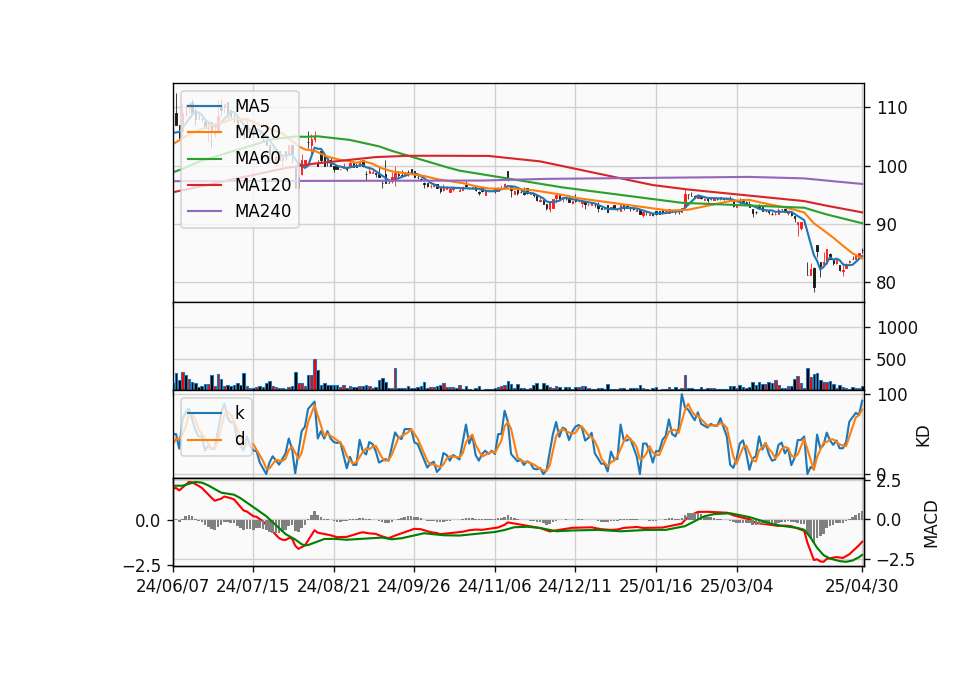
Task: Click the green MA60 legend line sample
Action: [x=204, y=158]
